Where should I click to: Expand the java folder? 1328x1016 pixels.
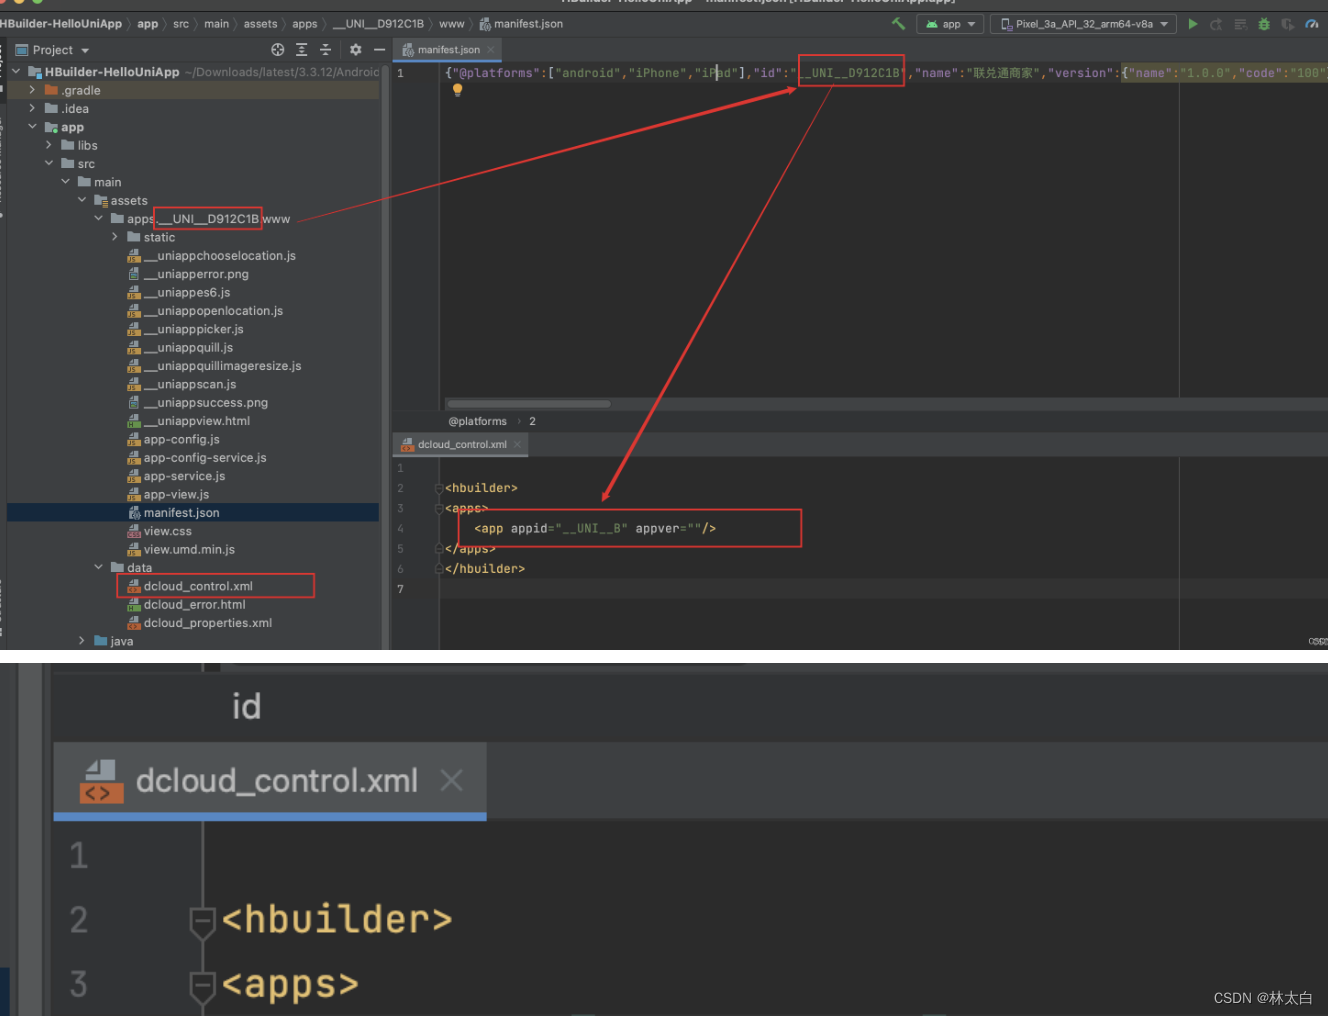click(82, 640)
